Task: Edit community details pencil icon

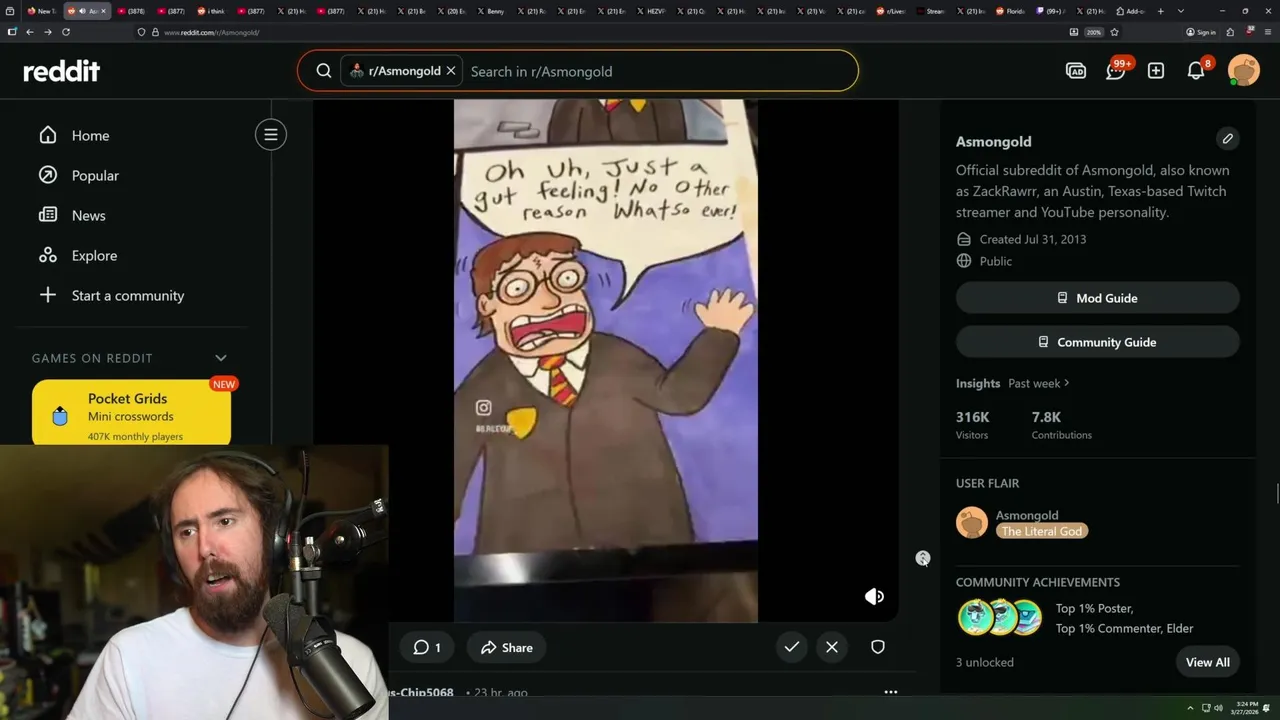Action: [x=1228, y=139]
